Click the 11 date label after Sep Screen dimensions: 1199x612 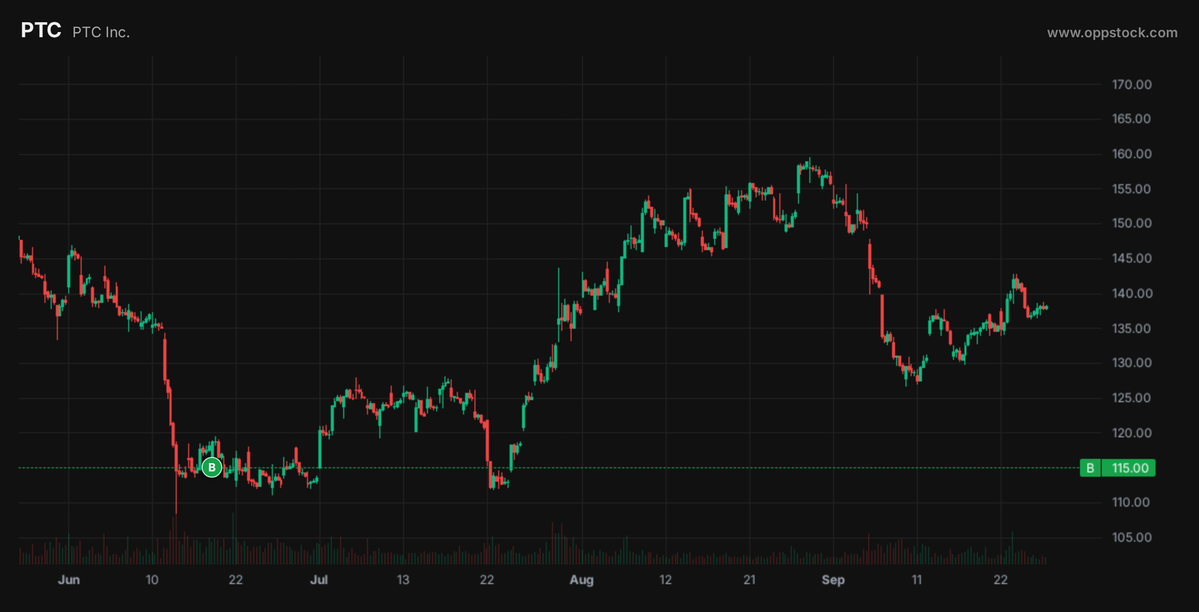coord(917,581)
